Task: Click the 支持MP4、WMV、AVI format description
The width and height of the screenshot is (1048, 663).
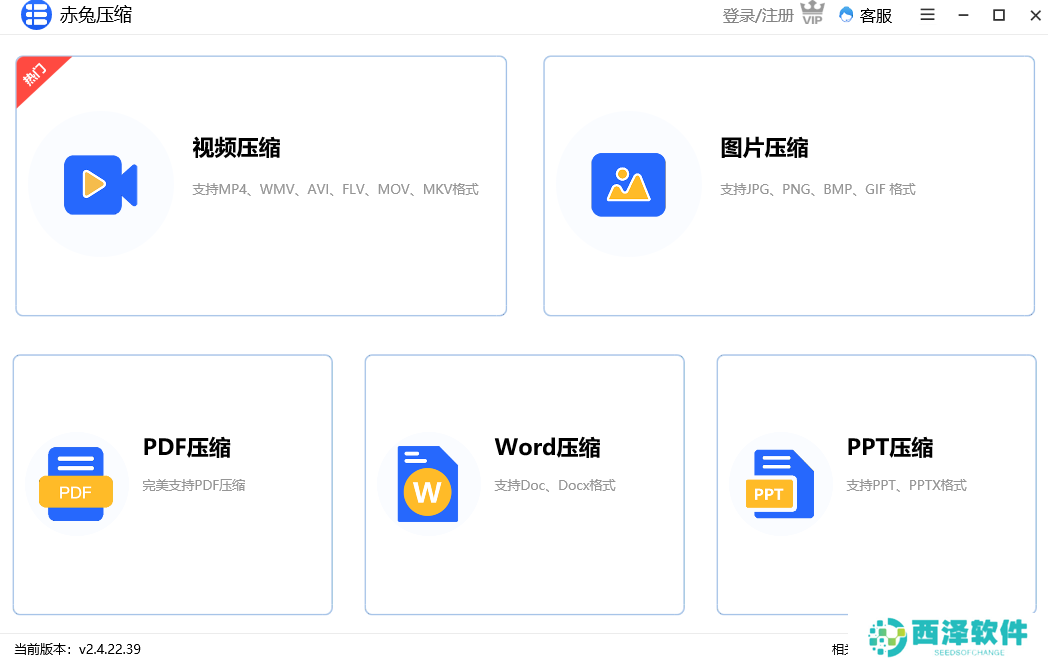Action: (336, 189)
